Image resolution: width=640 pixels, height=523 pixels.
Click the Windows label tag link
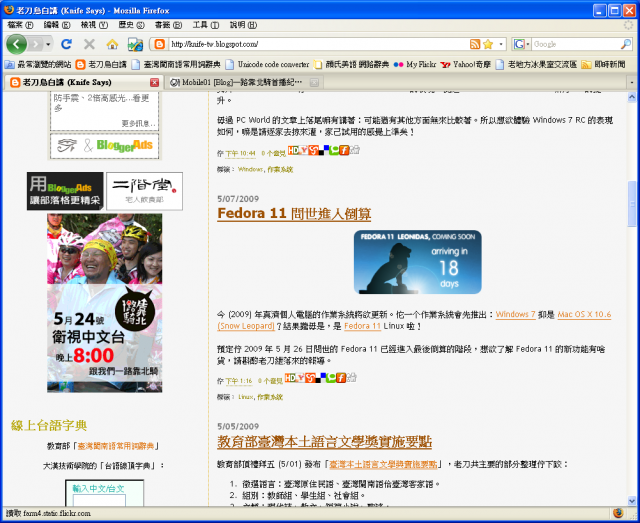251,169
